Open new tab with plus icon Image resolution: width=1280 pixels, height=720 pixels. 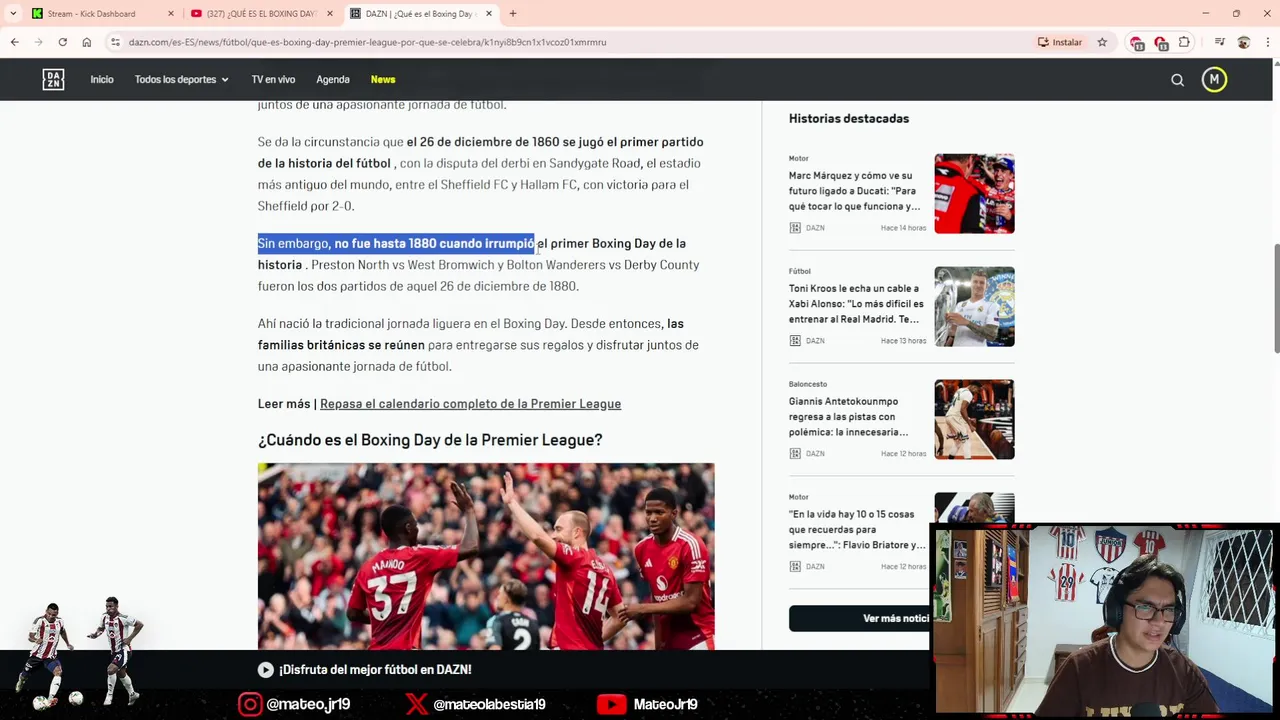513,13
